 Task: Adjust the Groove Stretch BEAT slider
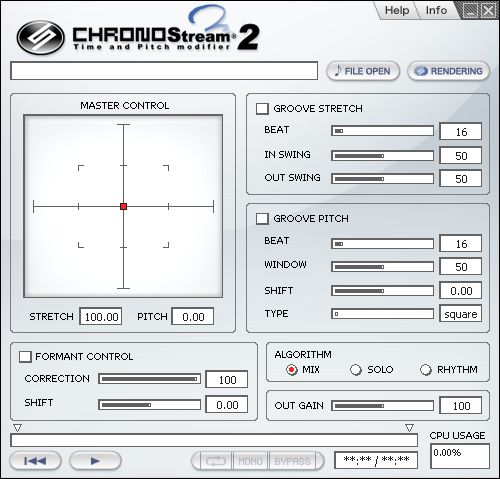(382, 131)
